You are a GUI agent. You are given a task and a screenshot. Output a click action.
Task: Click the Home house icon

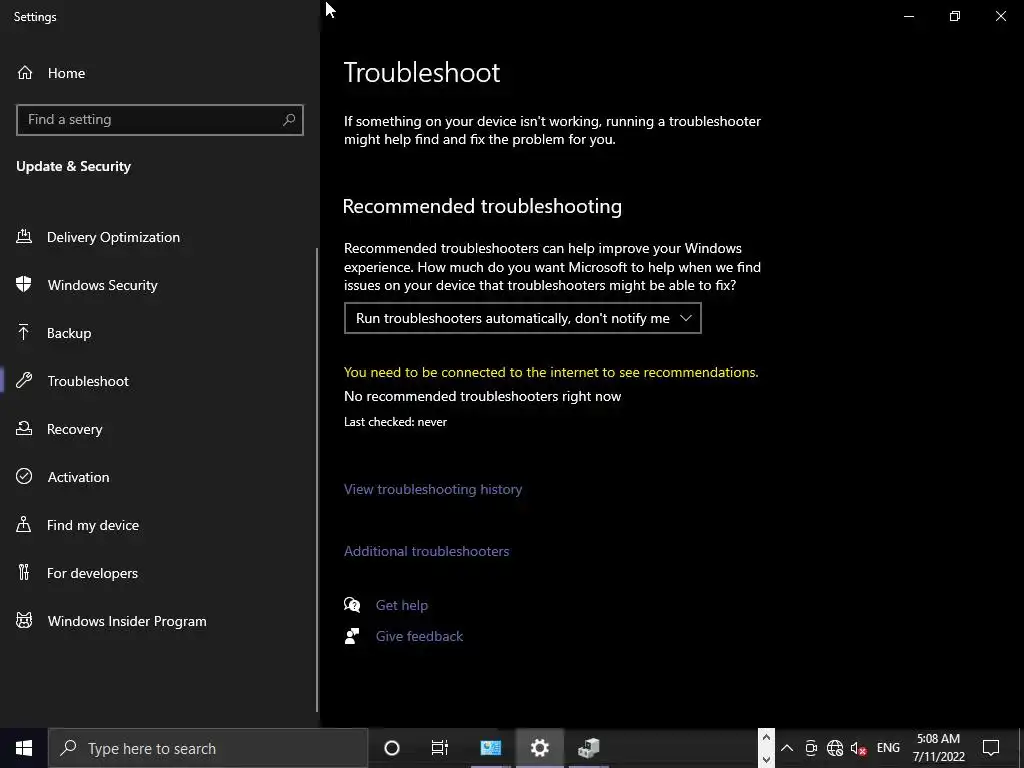pos(25,72)
